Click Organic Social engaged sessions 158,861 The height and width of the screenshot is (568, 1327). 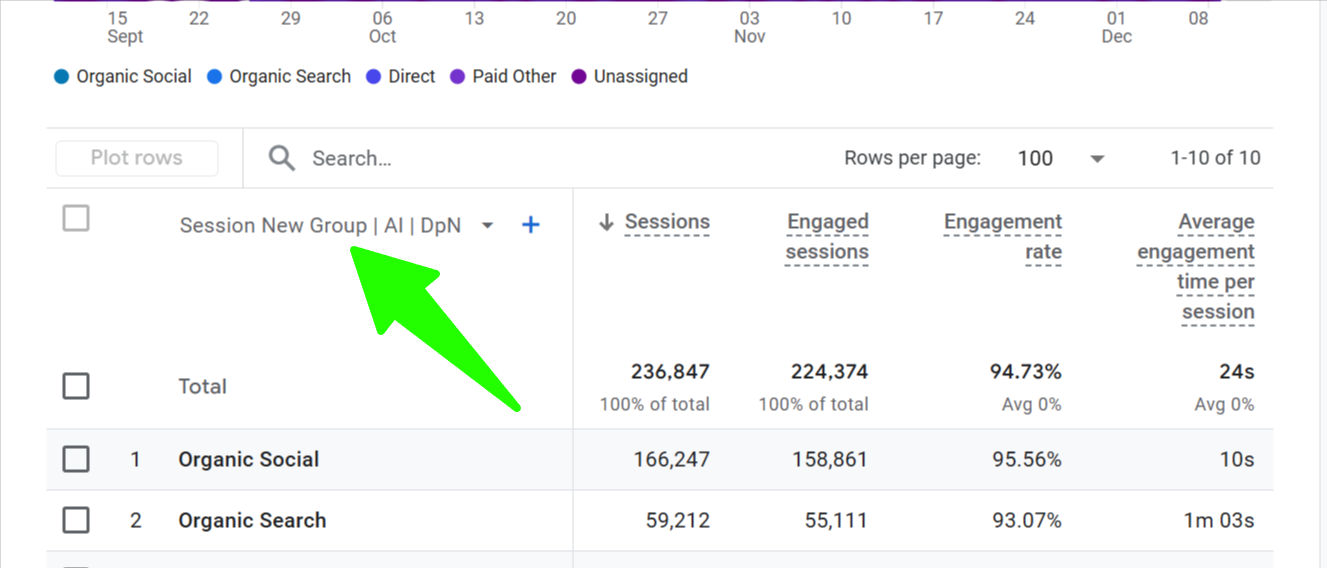[x=829, y=460]
